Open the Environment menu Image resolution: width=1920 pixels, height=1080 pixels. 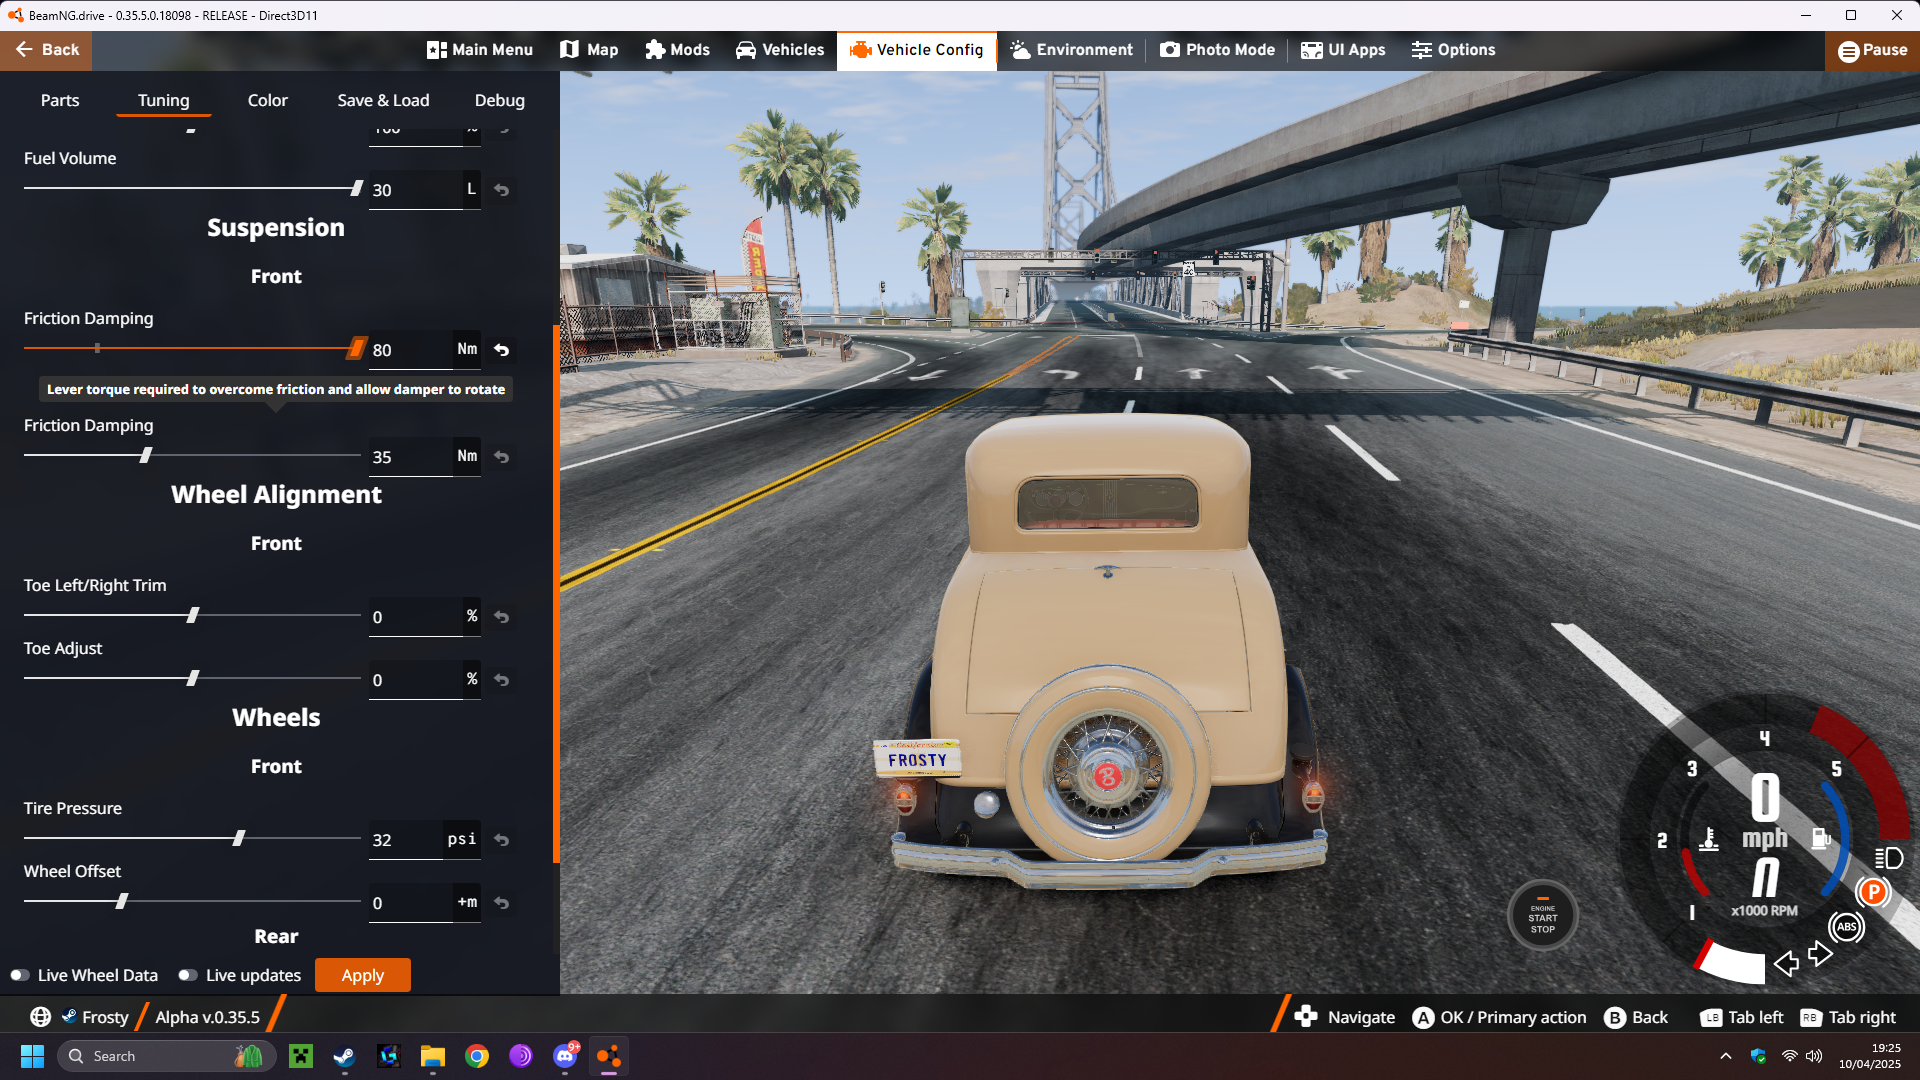(1071, 50)
